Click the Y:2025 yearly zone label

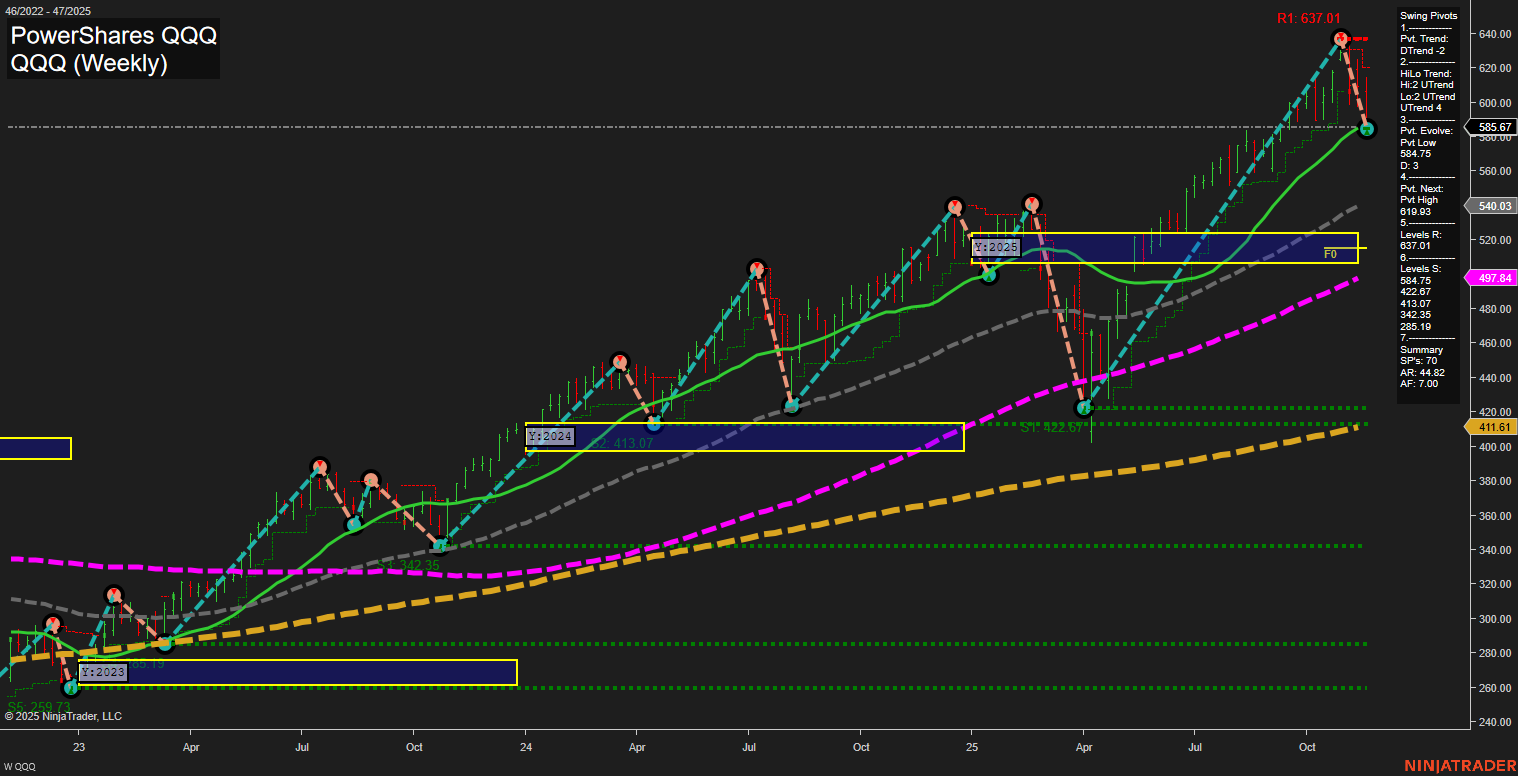click(995, 246)
